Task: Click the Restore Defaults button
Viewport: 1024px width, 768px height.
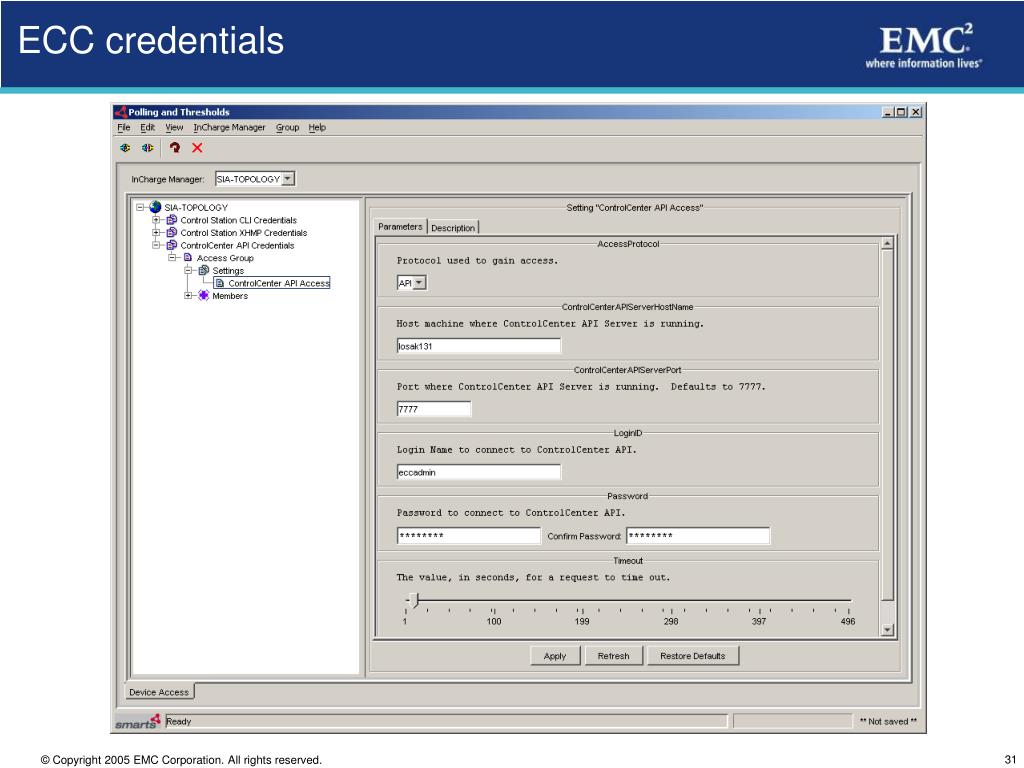Action: pyautogui.click(x=693, y=656)
